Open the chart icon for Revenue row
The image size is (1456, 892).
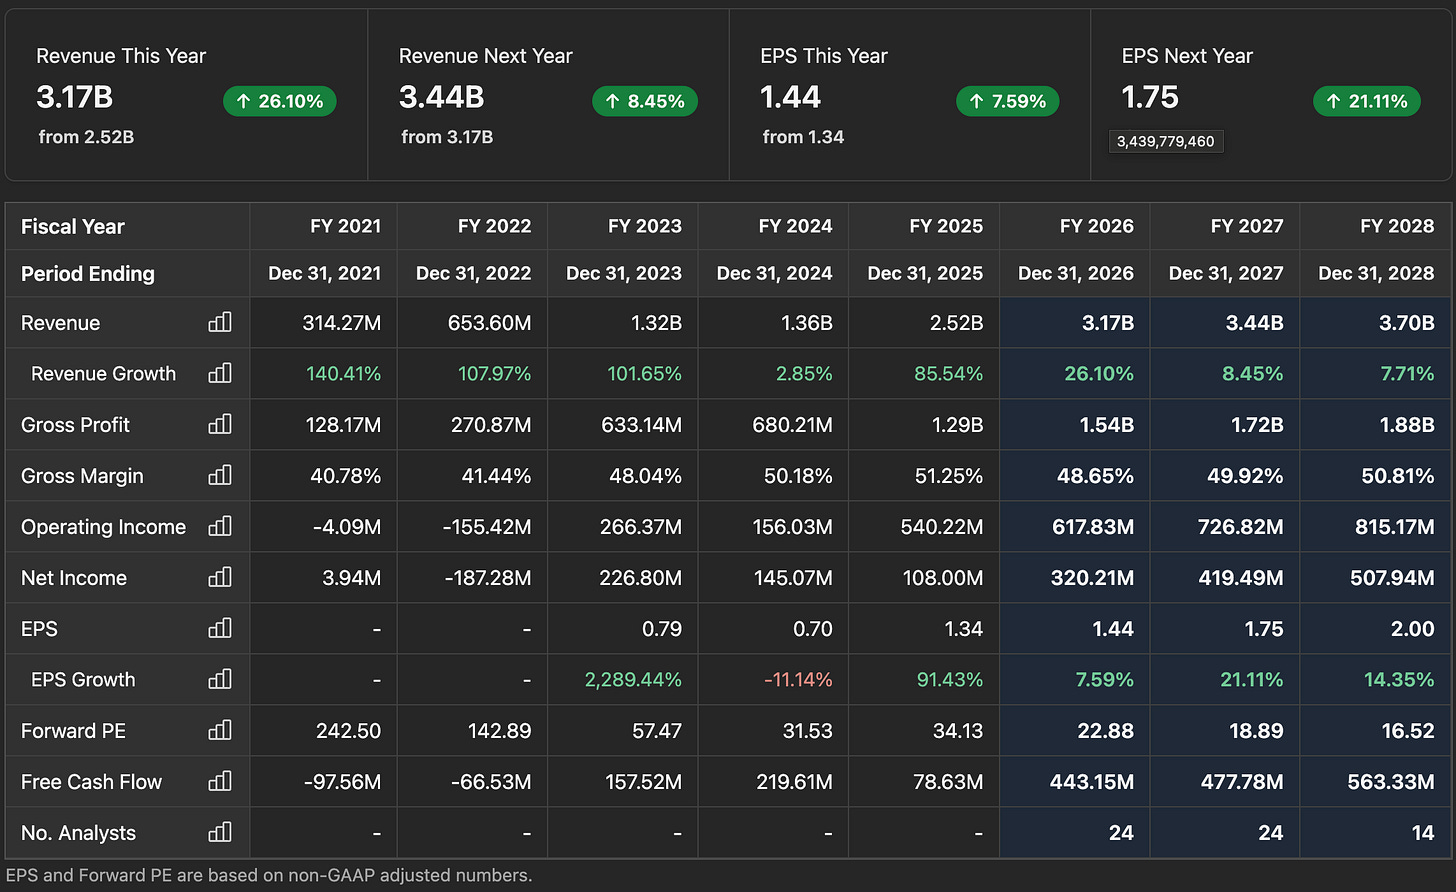tap(220, 322)
